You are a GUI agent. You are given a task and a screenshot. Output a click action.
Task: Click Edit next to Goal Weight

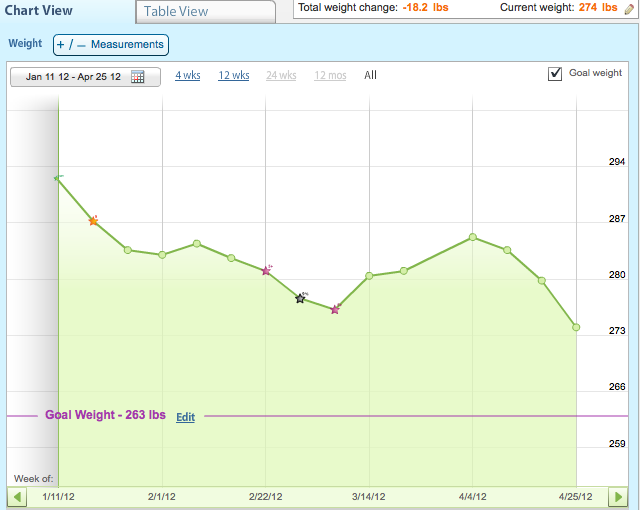(x=185, y=417)
